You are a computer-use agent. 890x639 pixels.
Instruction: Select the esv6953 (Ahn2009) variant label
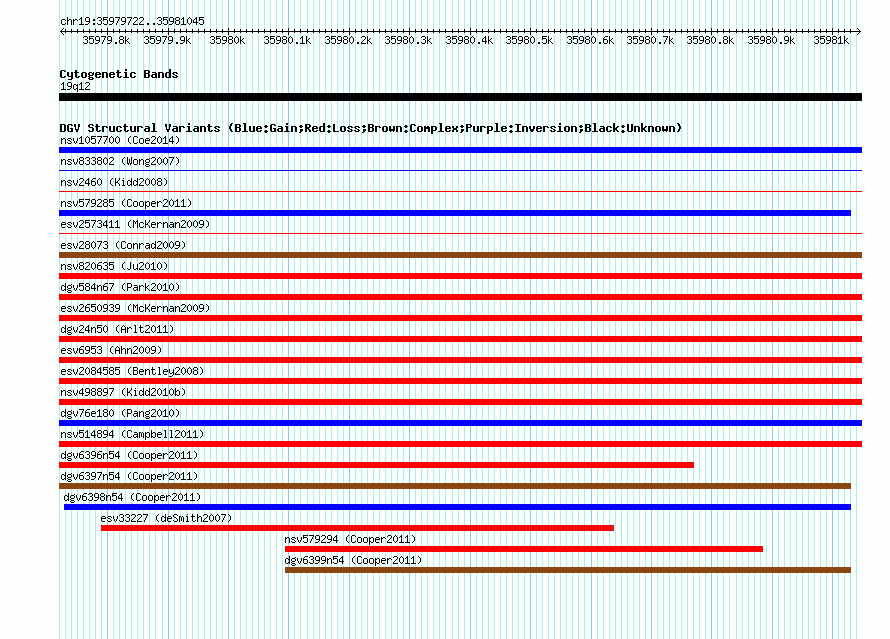(111, 350)
